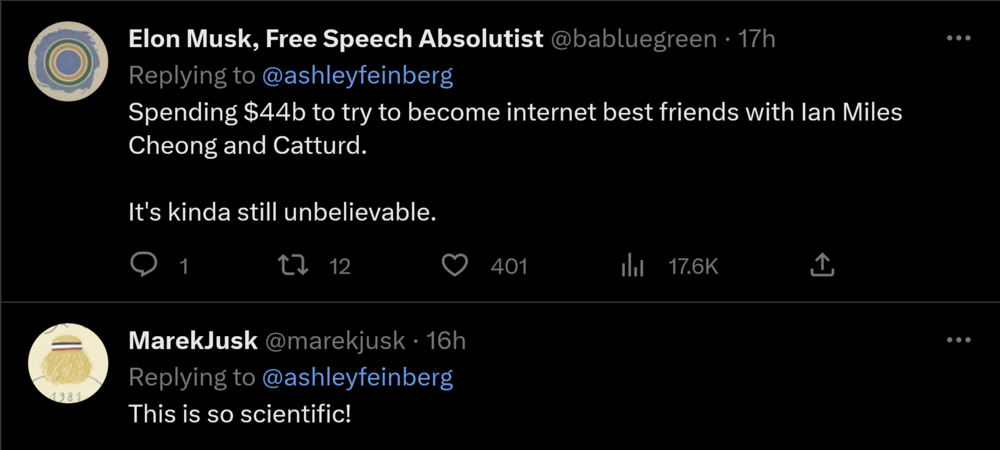Screen dimensions: 1000x450
Task: Open MarekJusk's profile avatar
Action: [x=66, y=363]
